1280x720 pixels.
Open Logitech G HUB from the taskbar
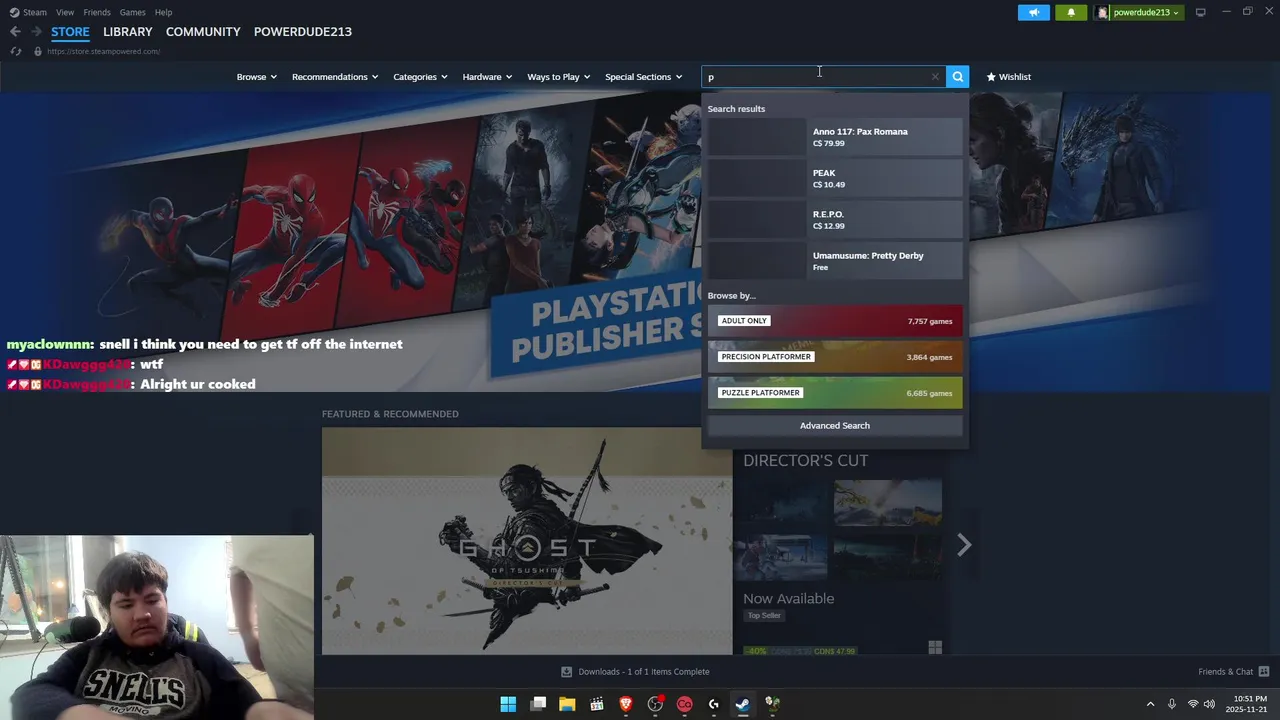point(714,704)
